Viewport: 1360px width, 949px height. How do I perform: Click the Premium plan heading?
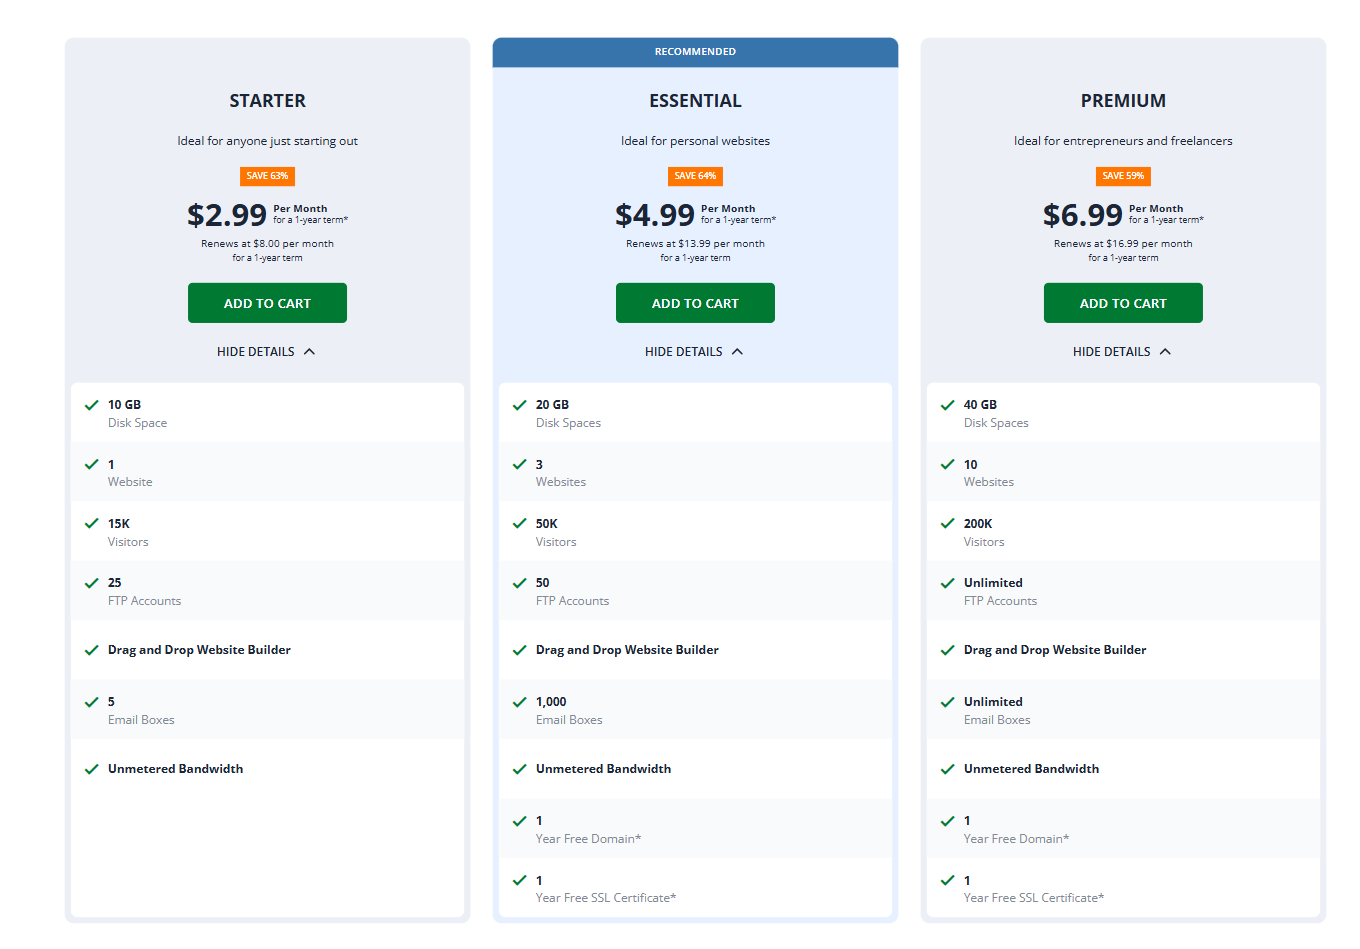(x=1123, y=101)
